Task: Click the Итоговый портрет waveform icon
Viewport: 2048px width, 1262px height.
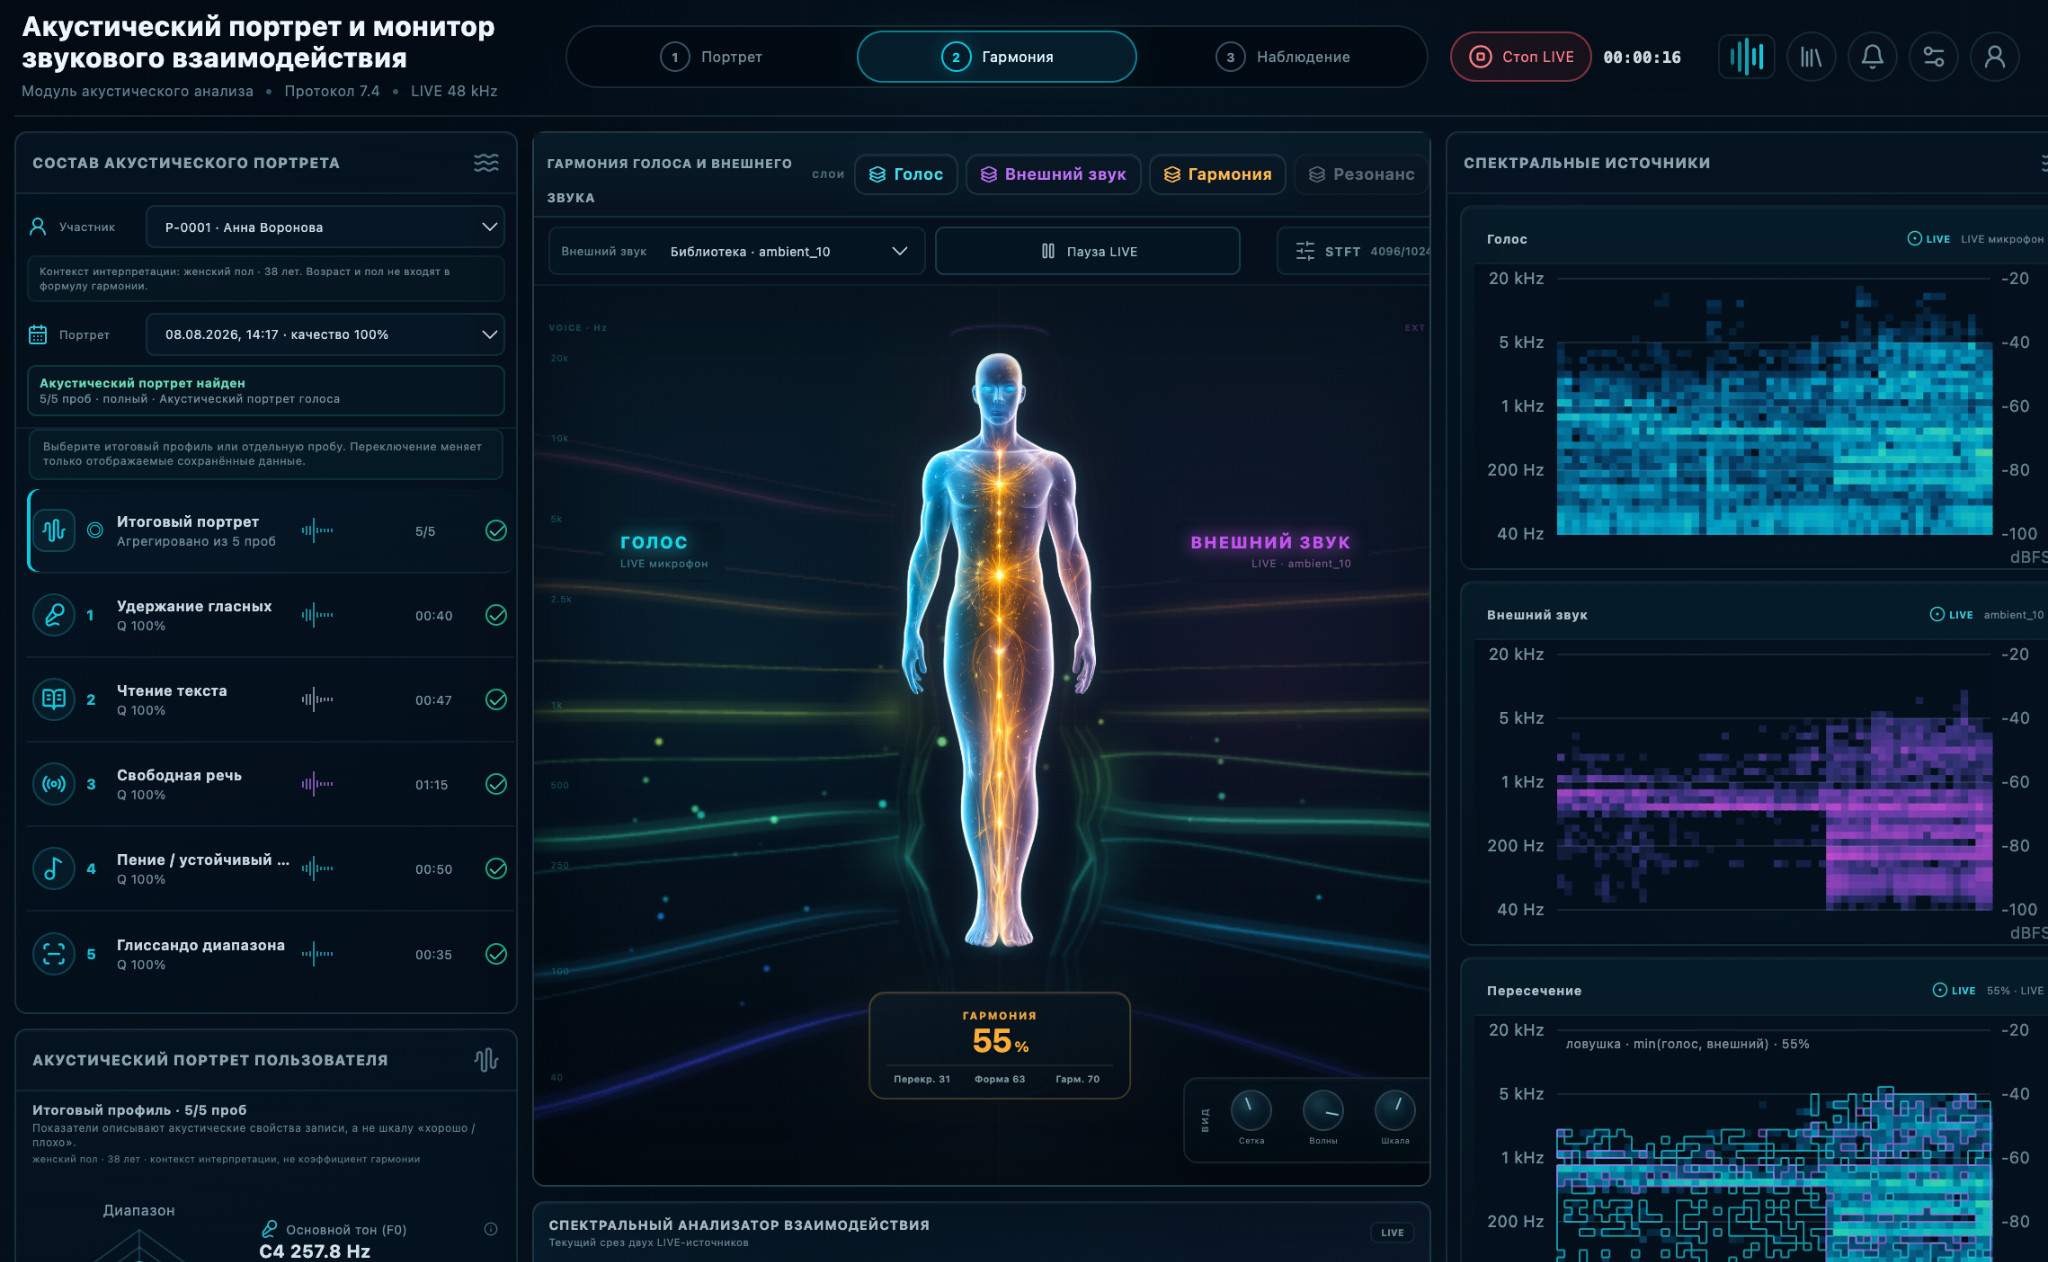Action: (x=54, y=530)
